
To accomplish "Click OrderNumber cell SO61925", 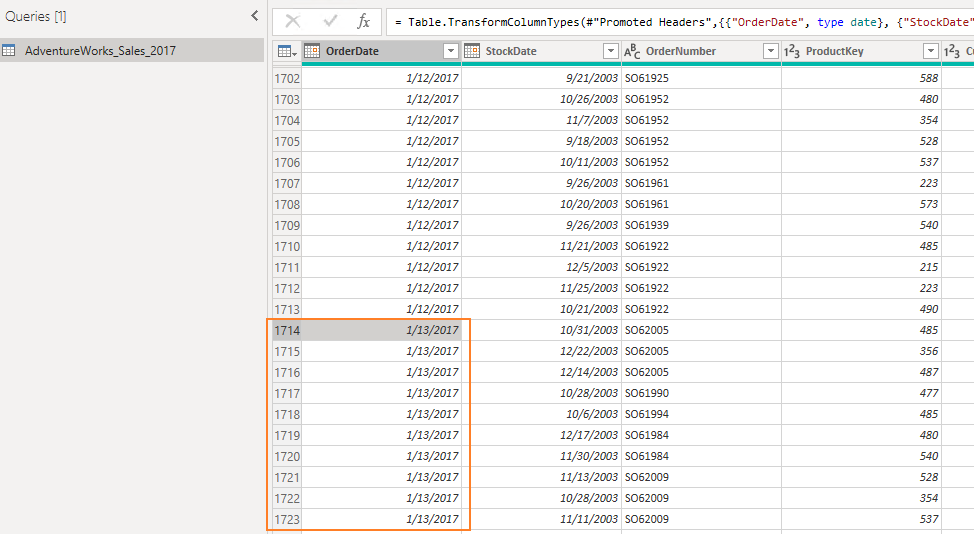I will [x=701, y=78].
